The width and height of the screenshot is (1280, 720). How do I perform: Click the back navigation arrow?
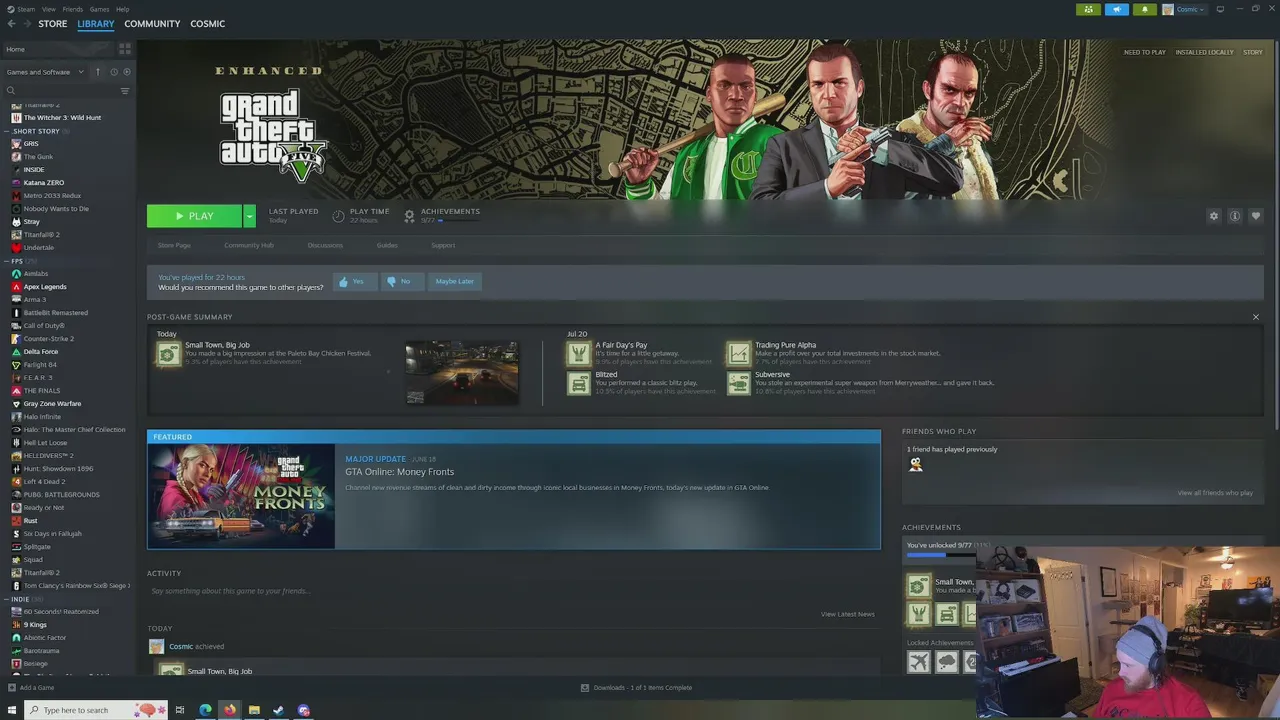pyautogui.click(x=11, y=24)
